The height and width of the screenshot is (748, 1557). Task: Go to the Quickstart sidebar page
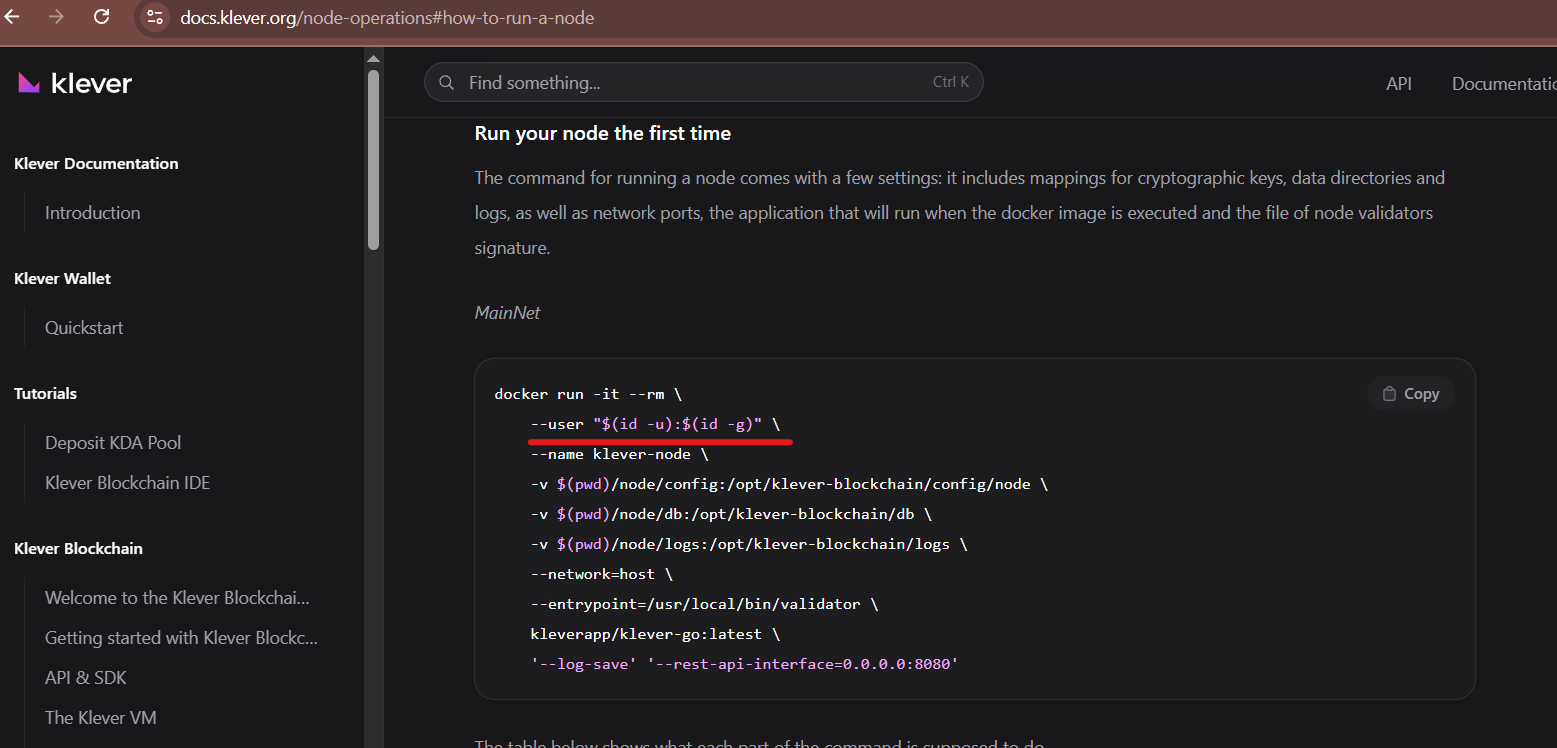click(84, 328)
